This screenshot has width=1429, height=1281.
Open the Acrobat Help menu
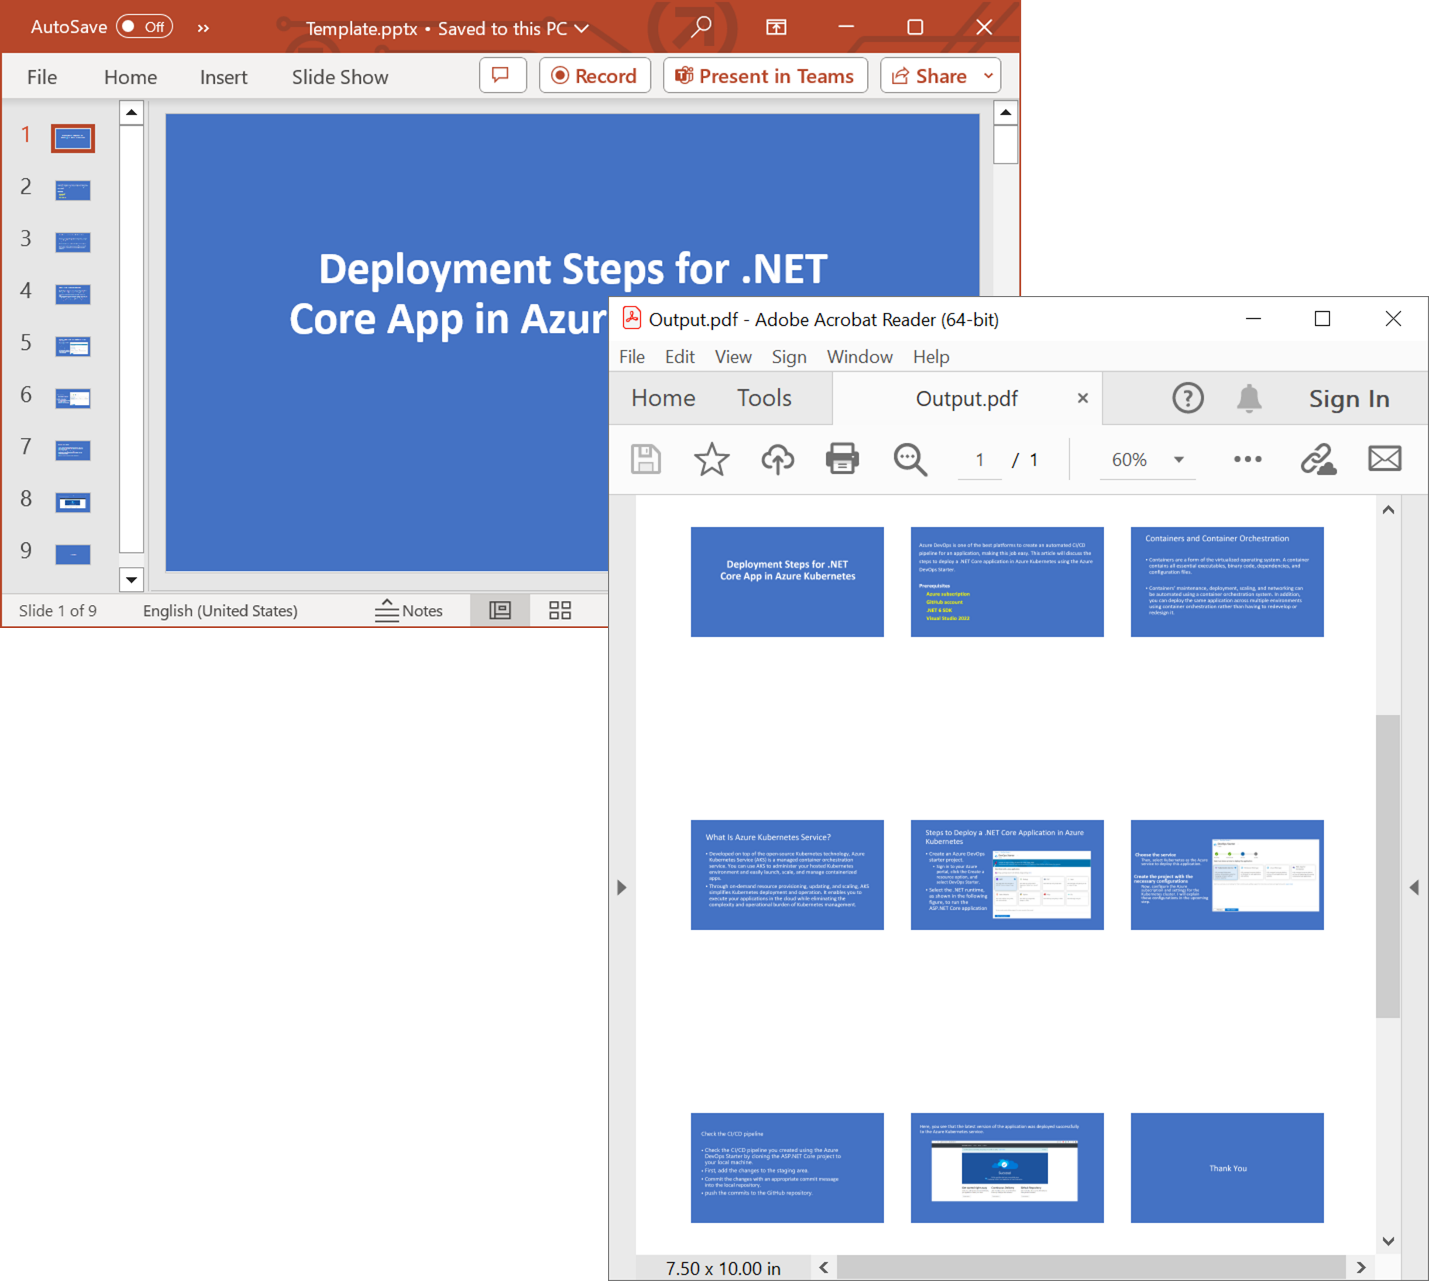931,357
